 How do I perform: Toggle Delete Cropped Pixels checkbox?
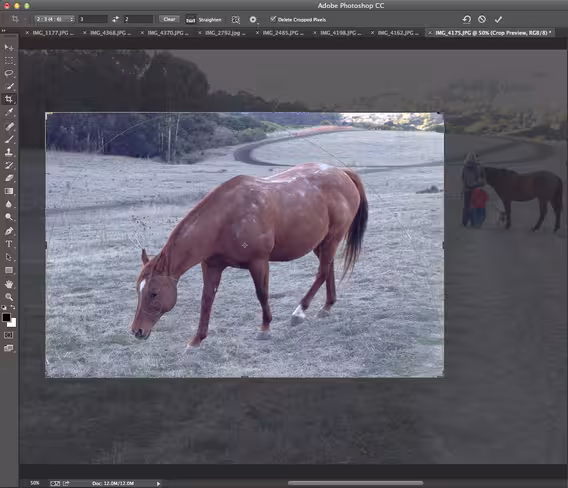273,19
